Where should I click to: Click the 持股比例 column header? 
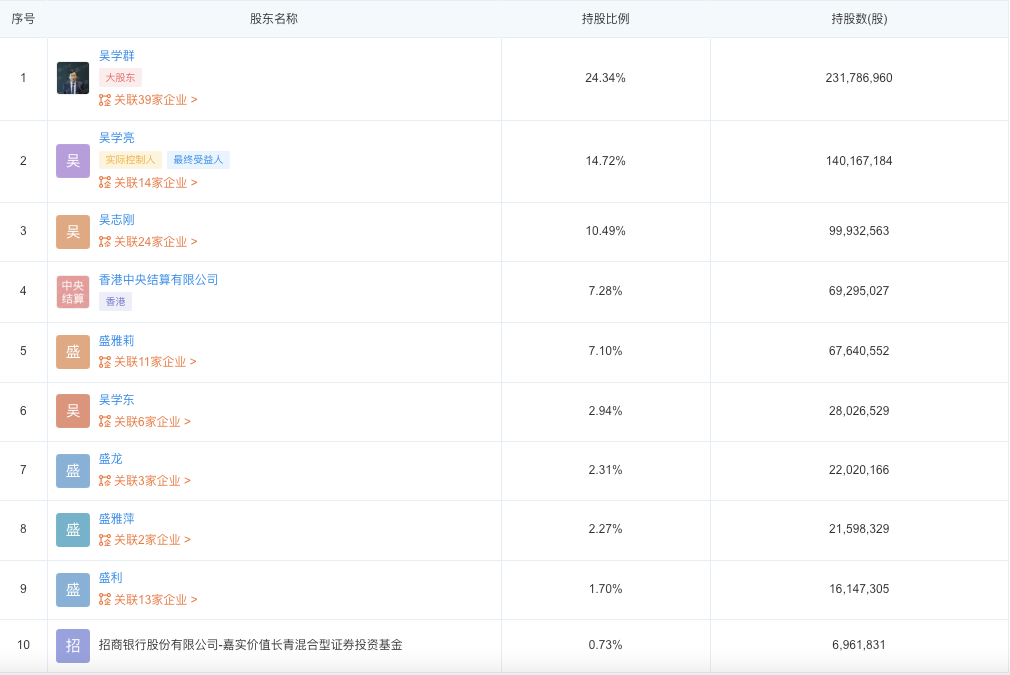click(x=605, y=19)
